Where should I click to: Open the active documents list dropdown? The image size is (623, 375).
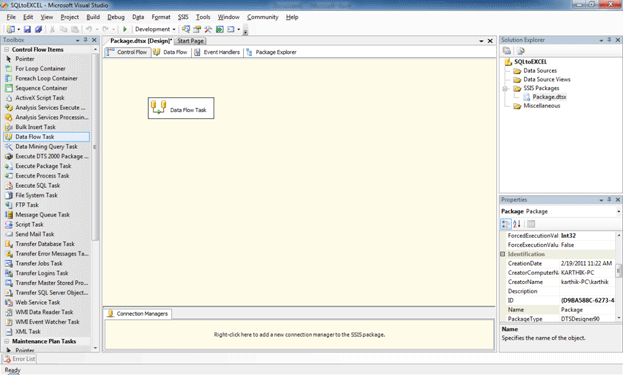pos(481,41)
